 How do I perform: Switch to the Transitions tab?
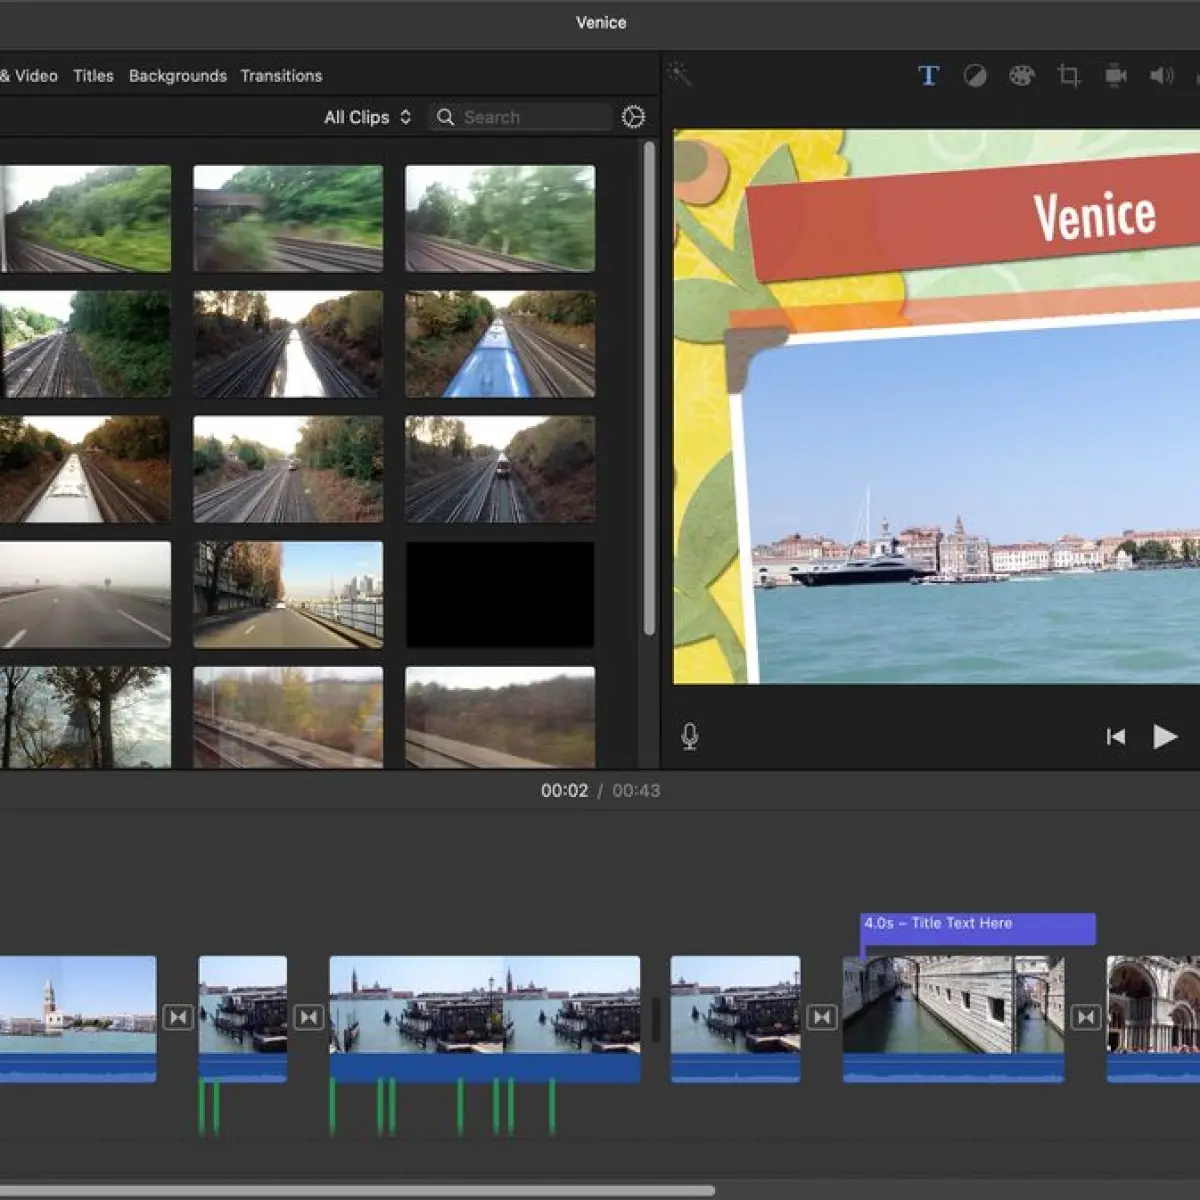coord(281,76)
